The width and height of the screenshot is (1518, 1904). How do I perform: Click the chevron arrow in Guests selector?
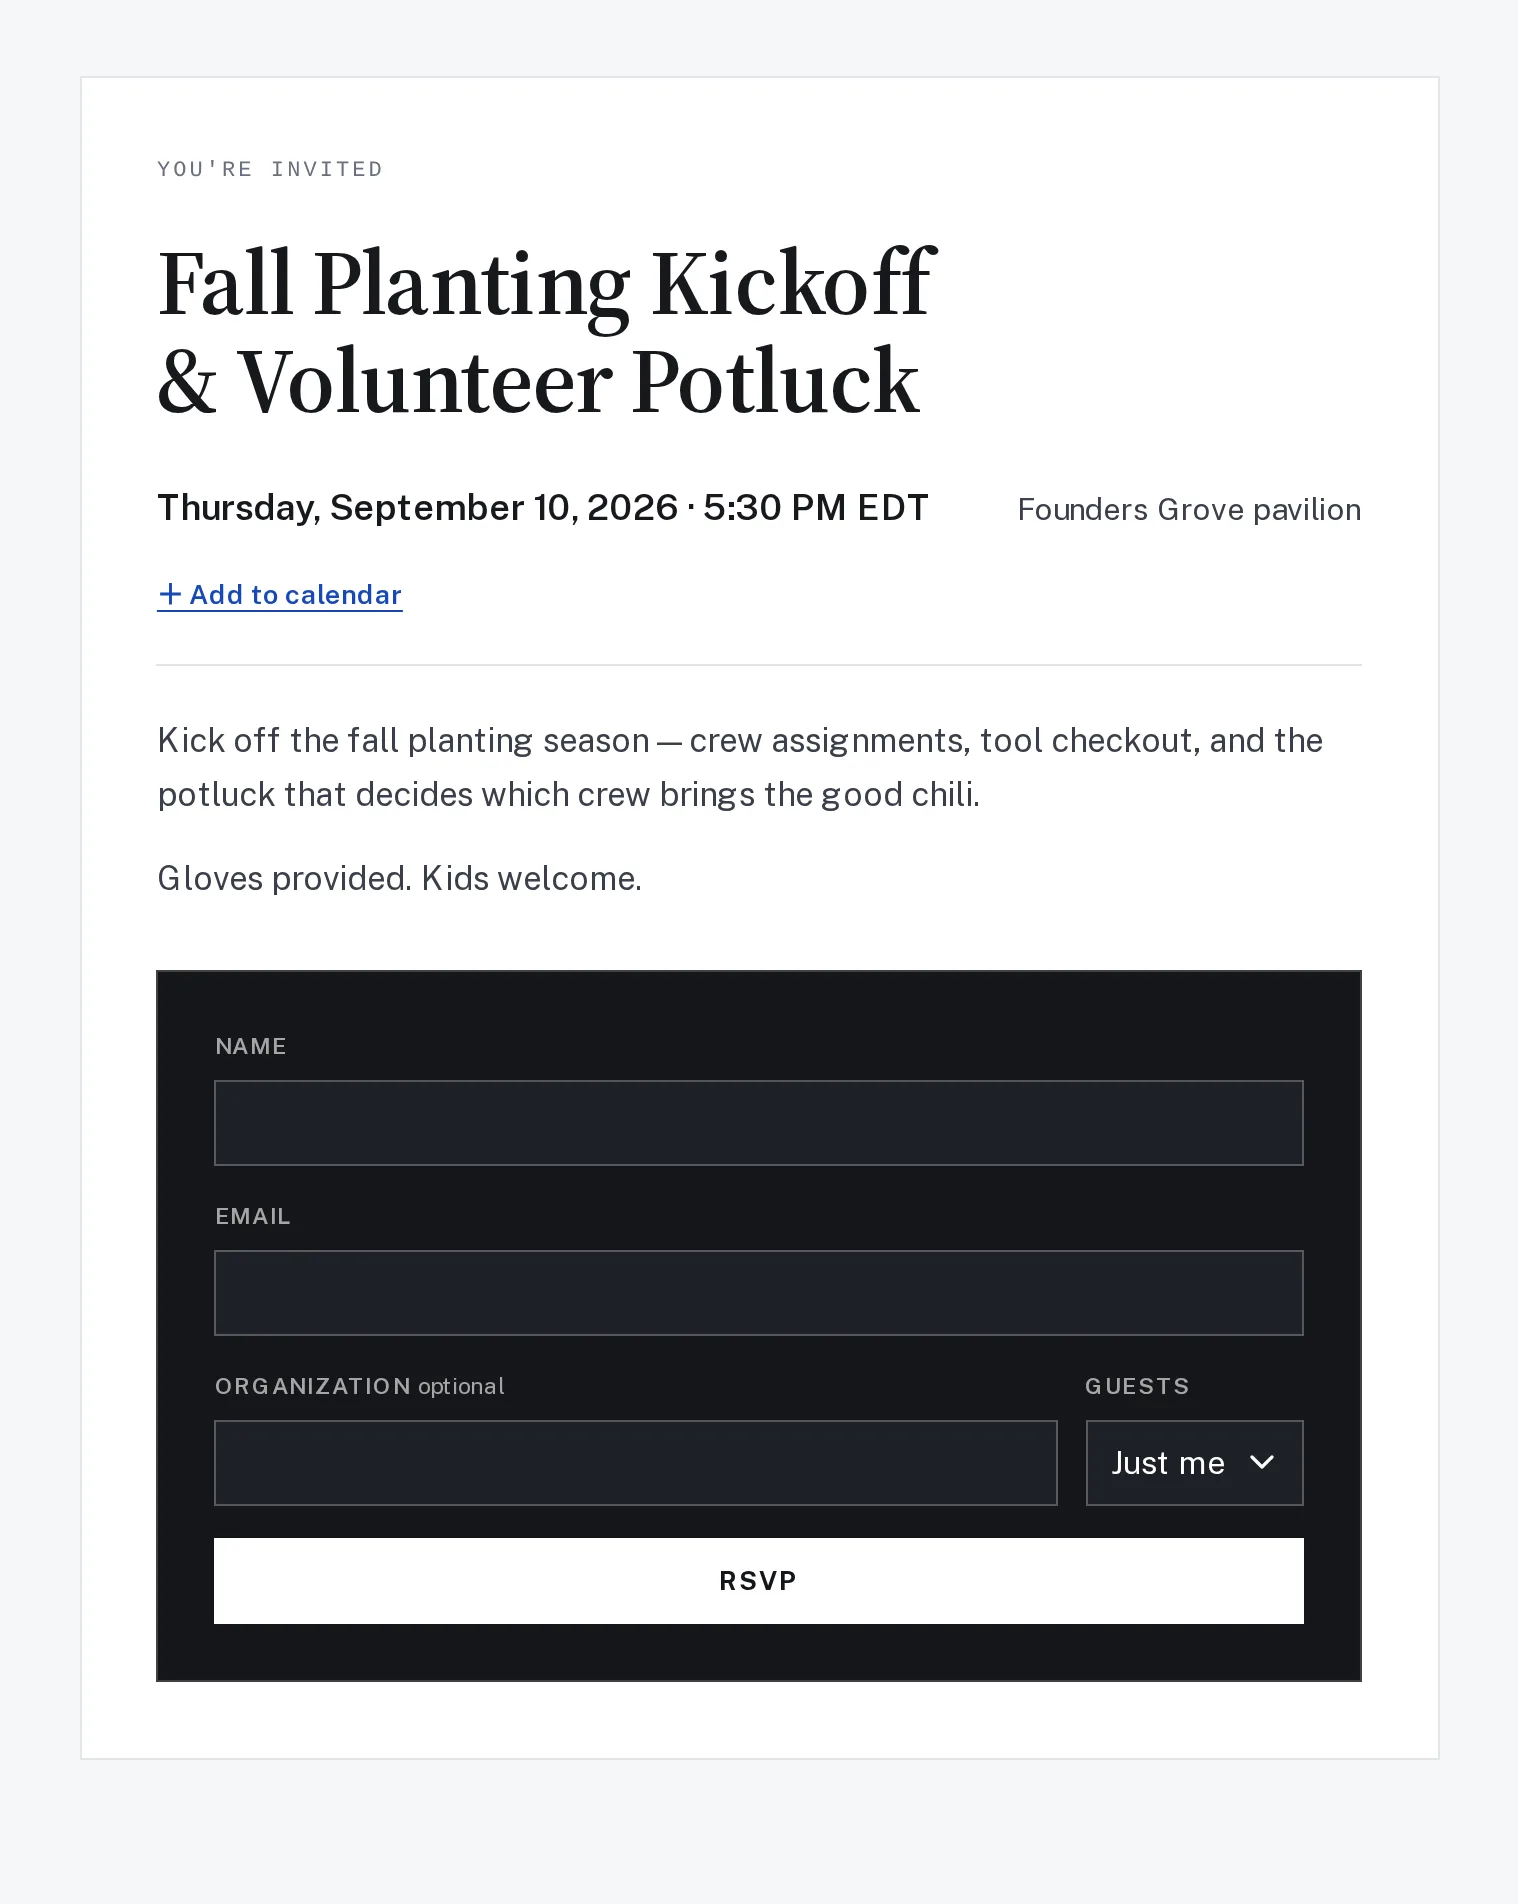click(1262, 1463)
